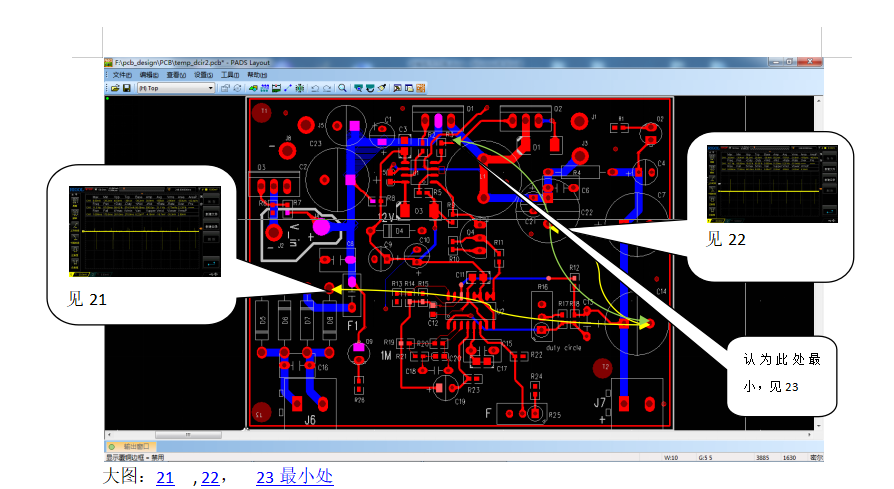Open the ECO toolbar icon
This screenshot has height=489, width=894.
(x=288, y=88)
